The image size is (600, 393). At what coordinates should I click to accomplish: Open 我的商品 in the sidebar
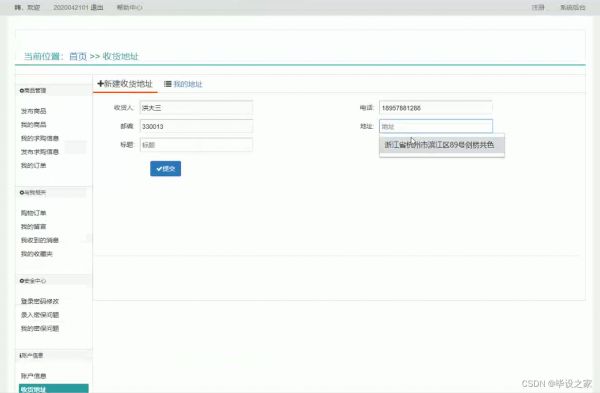pos(33,125)
